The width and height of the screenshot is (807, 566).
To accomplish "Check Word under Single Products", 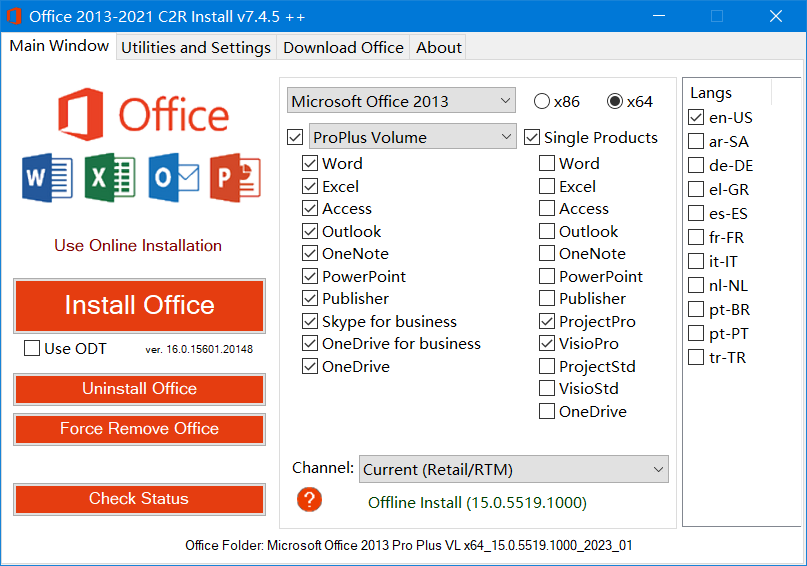I will pos(547,164).
